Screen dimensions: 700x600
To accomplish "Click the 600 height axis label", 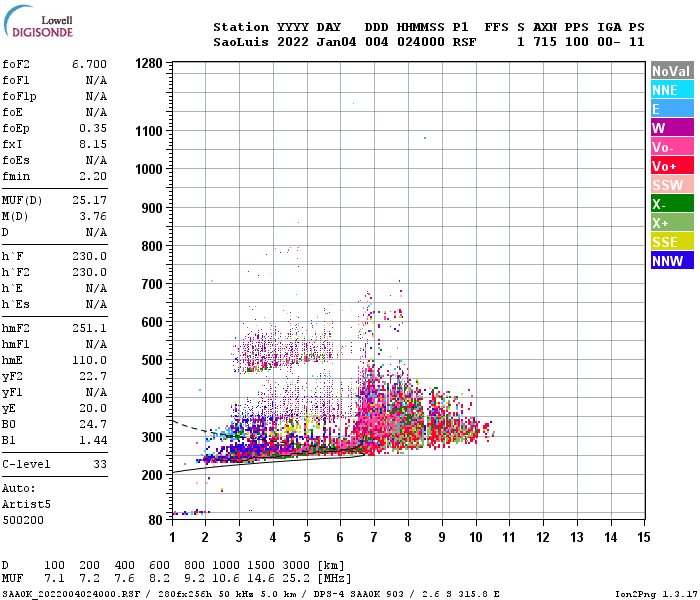I will pos(152,322).
